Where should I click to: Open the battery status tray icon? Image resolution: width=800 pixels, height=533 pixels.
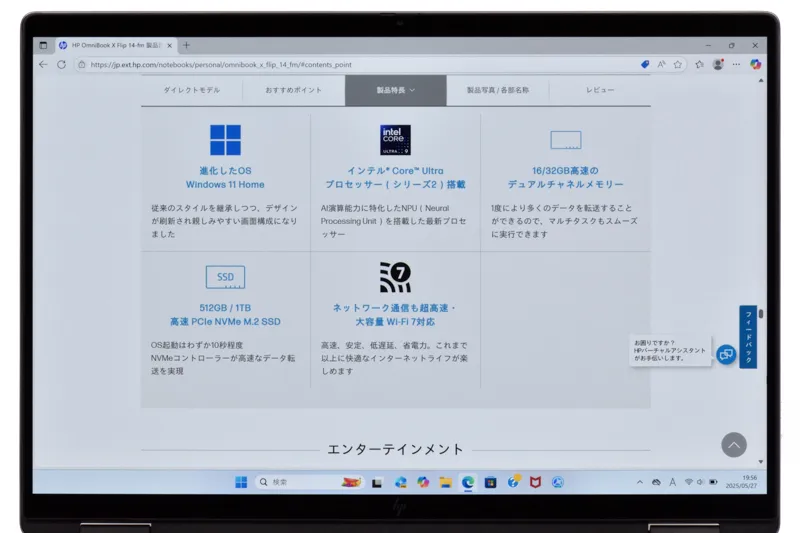point(713,482)
